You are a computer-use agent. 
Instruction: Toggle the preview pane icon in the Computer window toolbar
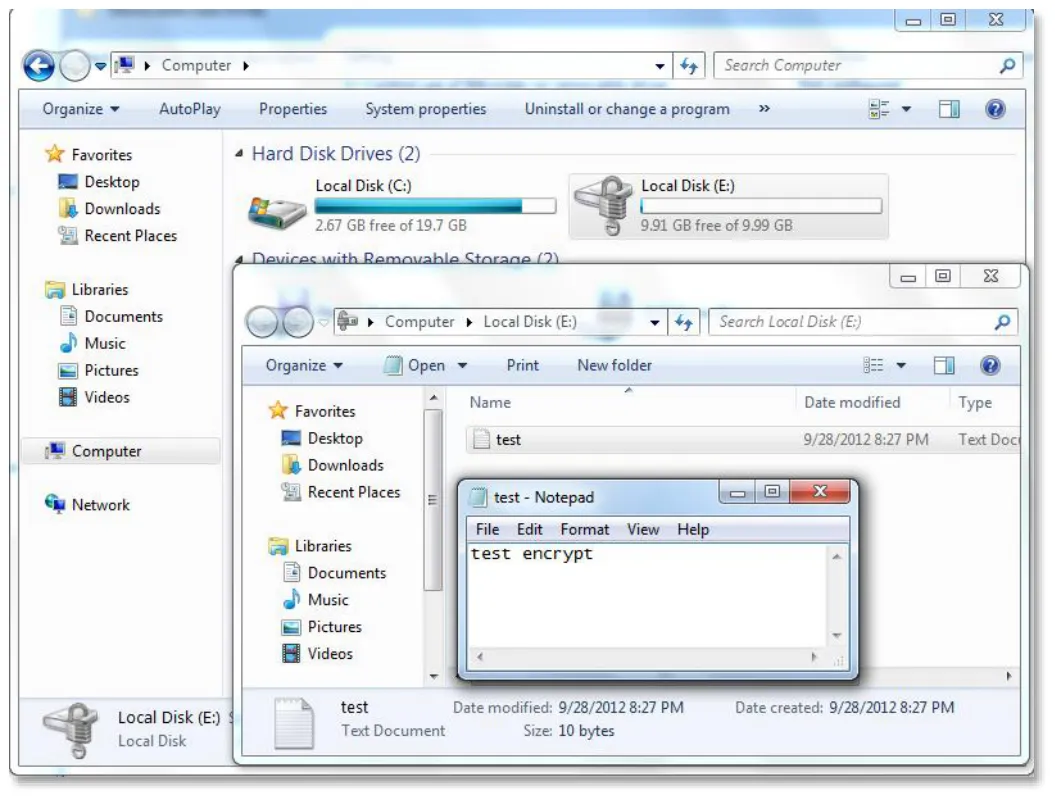pyautogui.click(x=949, y=109)
